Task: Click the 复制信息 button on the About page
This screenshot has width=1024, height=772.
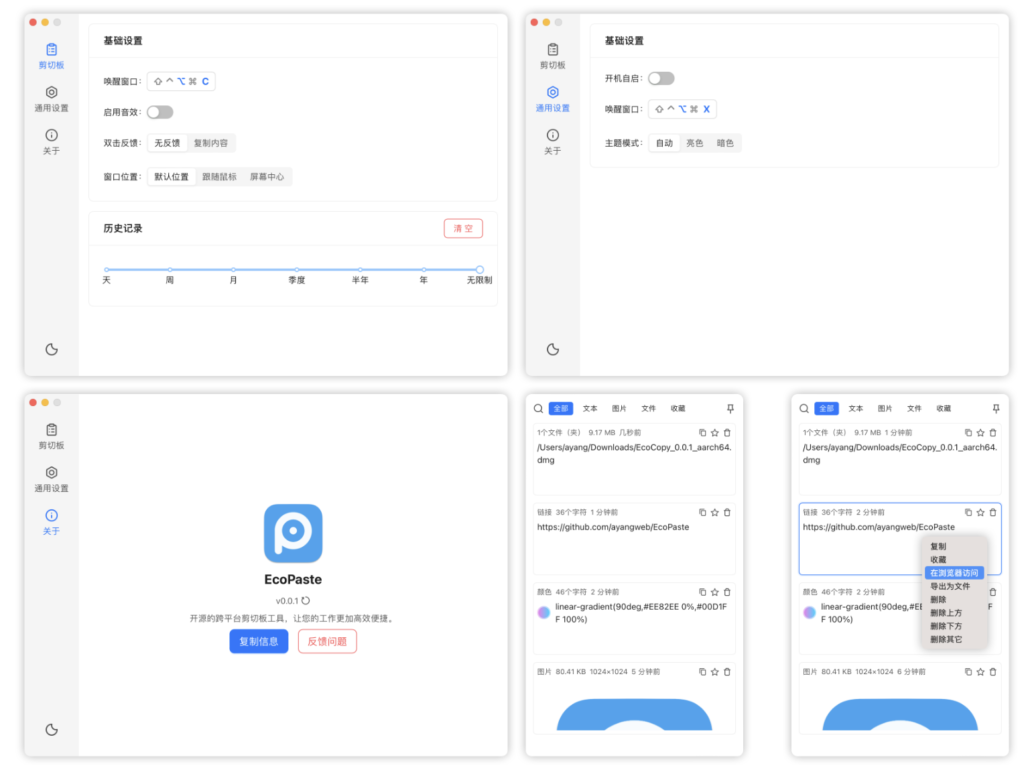Action: (x=259, y=644)
